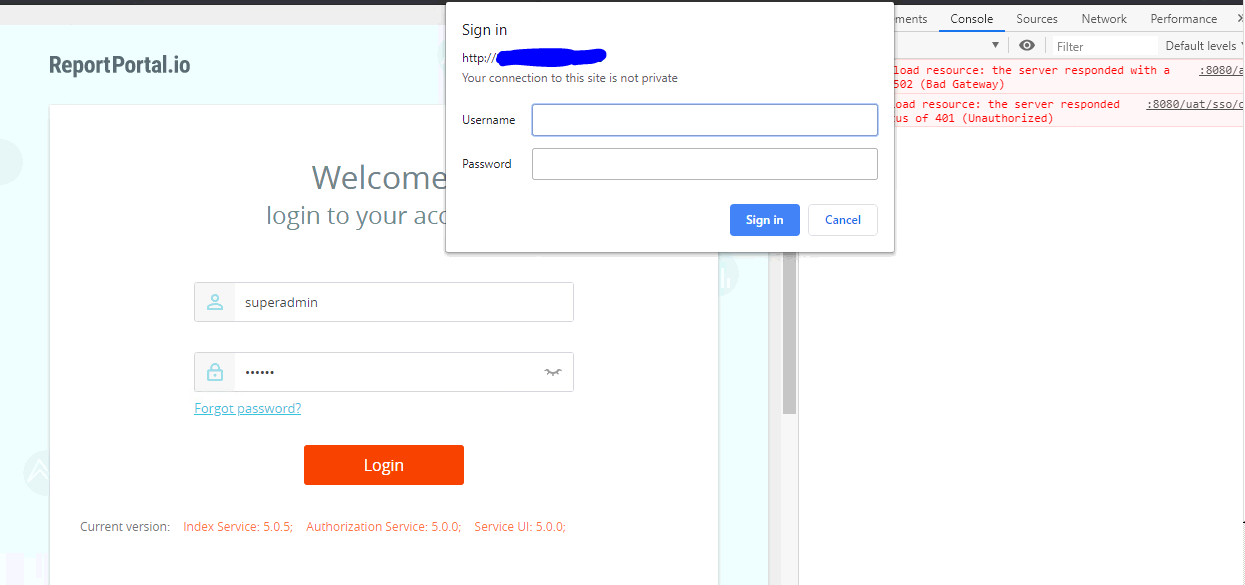Cancel the Sign in dialog
Image resolution: width=1245 pixels, height=585 pixels.
(842, 219)
